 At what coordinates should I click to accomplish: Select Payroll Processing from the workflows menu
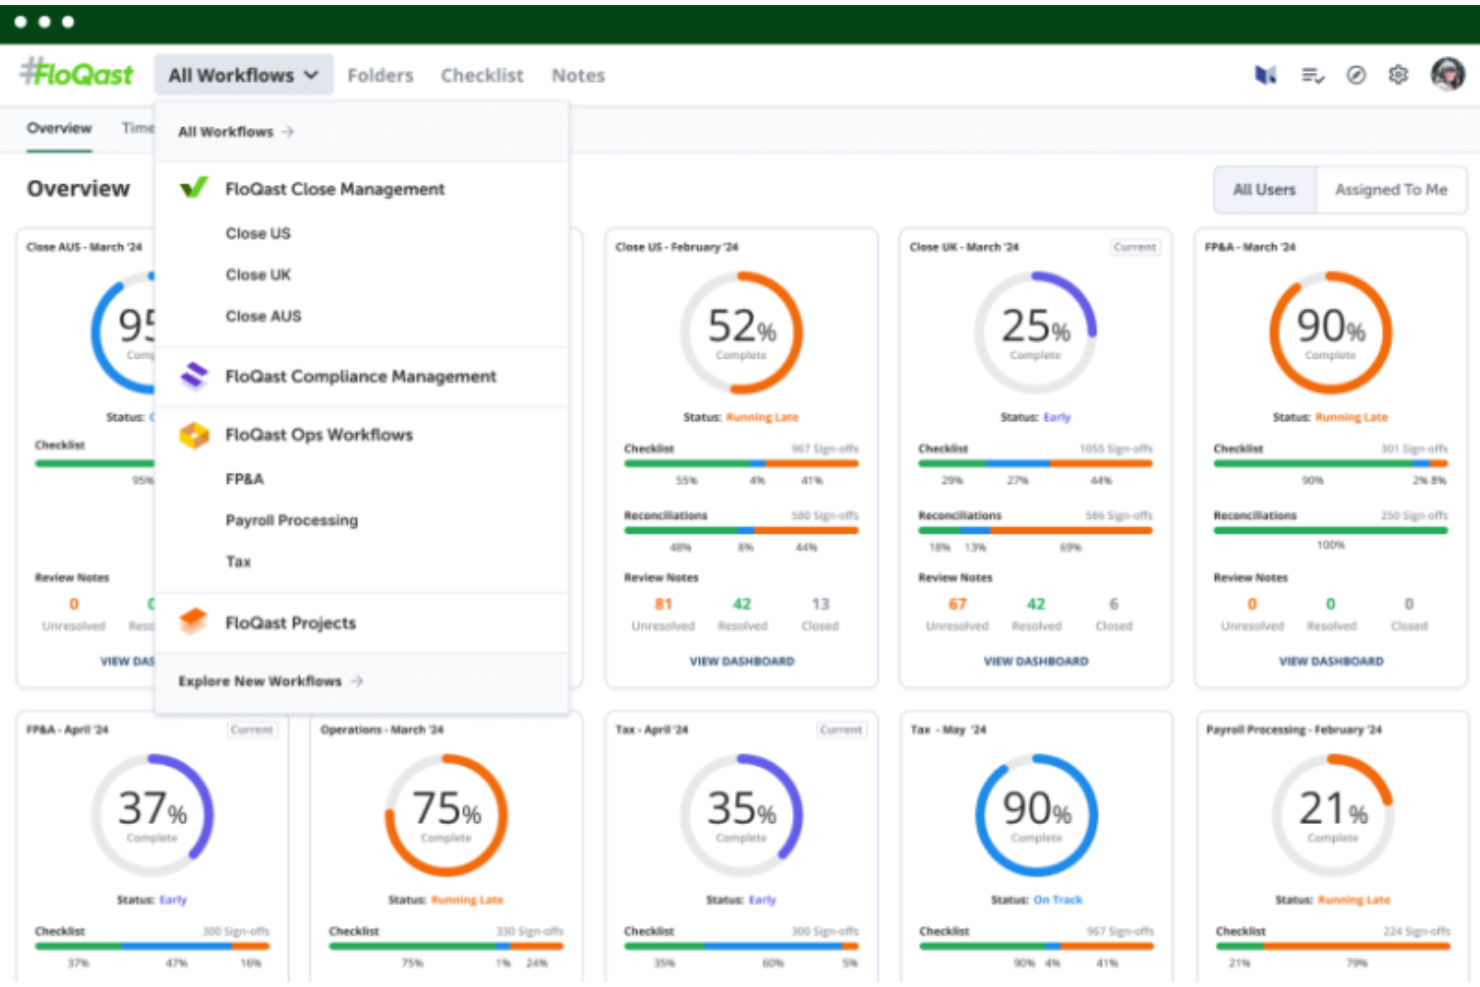click(x=291, y=520)
